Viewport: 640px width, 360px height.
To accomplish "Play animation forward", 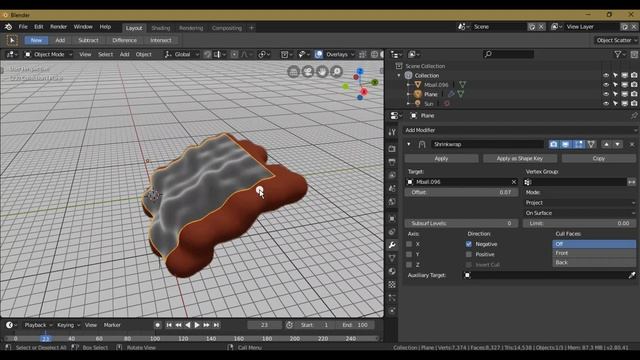I will pyautogui.click(x=197, y=325).
